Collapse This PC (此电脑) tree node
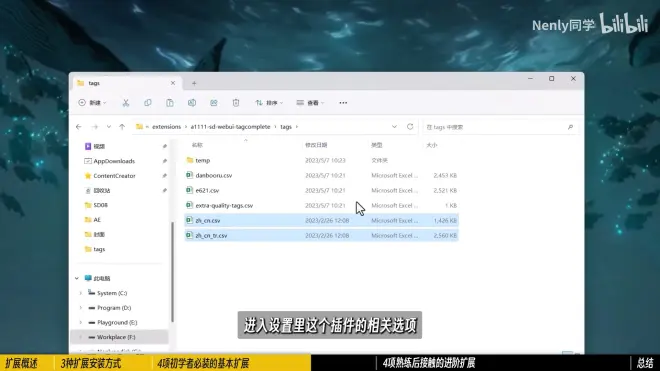This screenshot has height=371, width=660. tap(77, 278)
